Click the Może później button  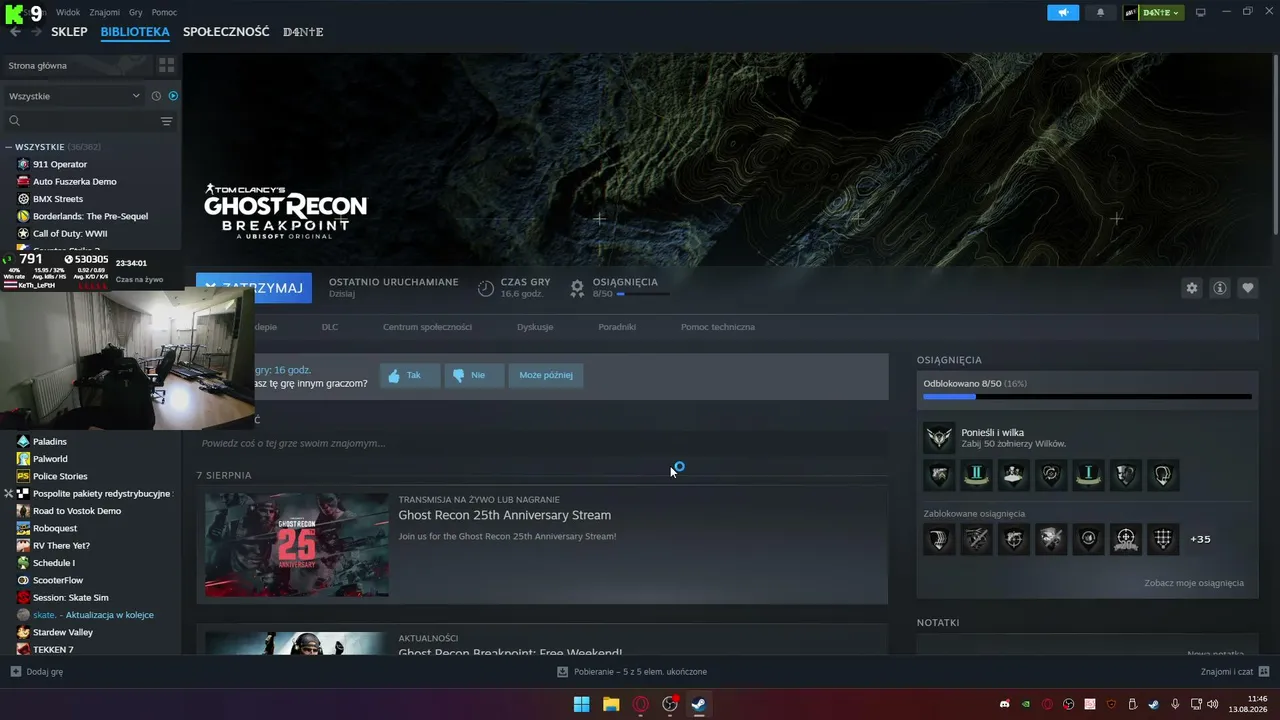click(x=545, y=375)
